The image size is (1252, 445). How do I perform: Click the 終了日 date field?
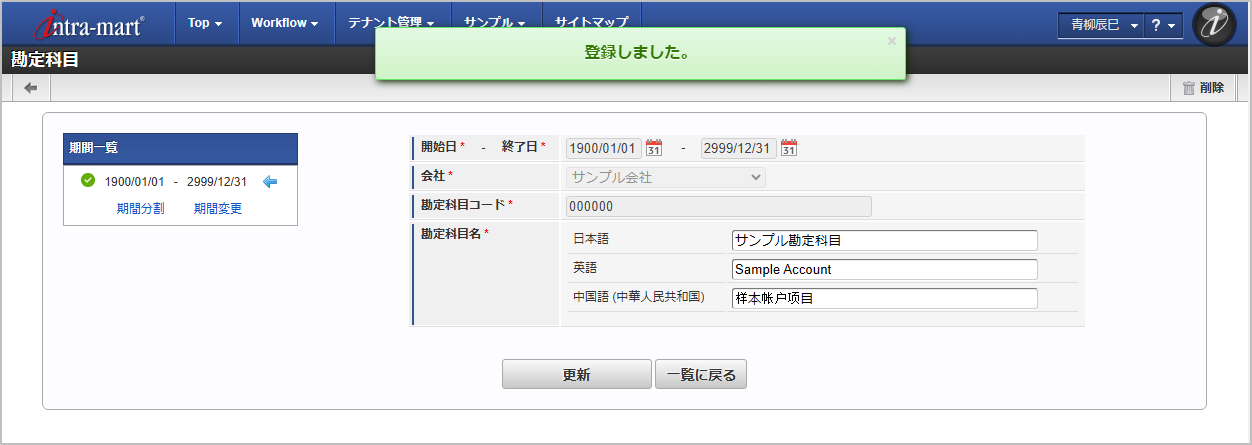tap(739, 148)
